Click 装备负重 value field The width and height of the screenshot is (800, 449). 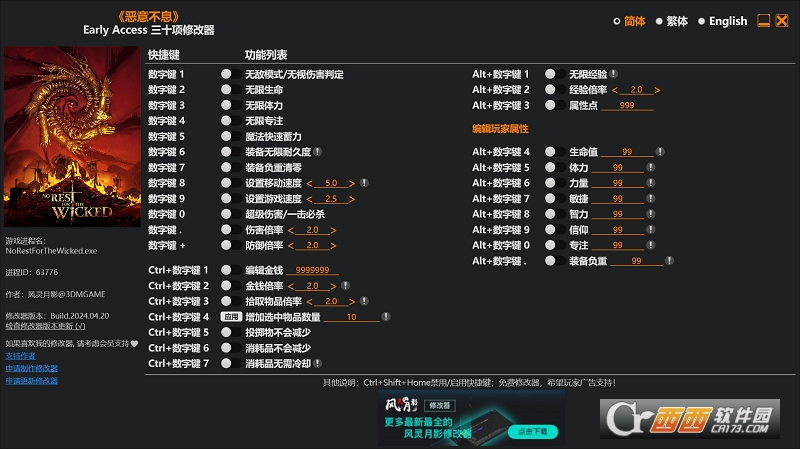click(x=636, y=261)
